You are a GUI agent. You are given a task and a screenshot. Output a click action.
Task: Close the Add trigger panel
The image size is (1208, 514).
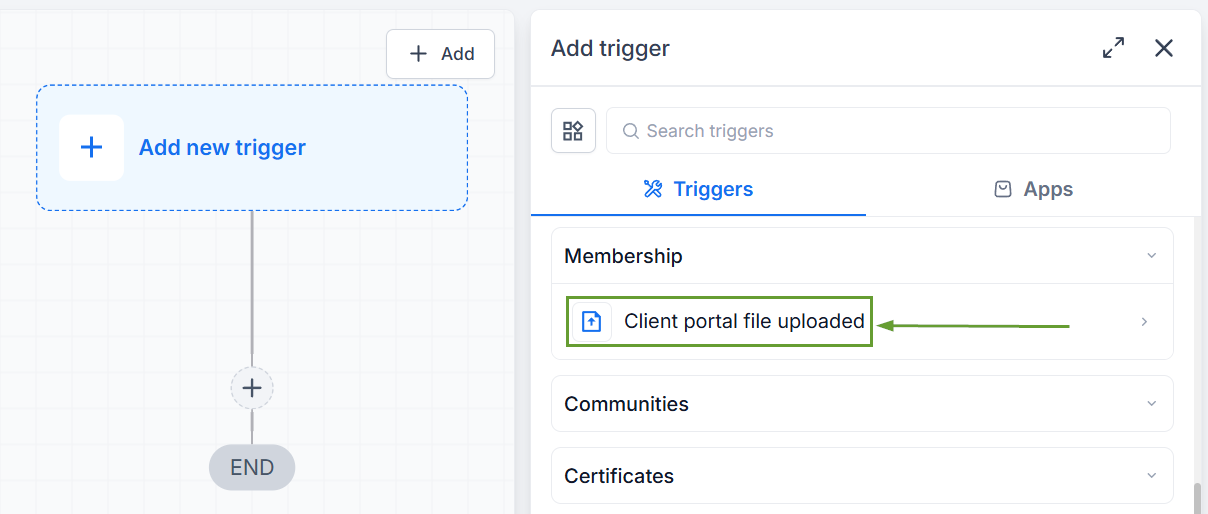1164,48
